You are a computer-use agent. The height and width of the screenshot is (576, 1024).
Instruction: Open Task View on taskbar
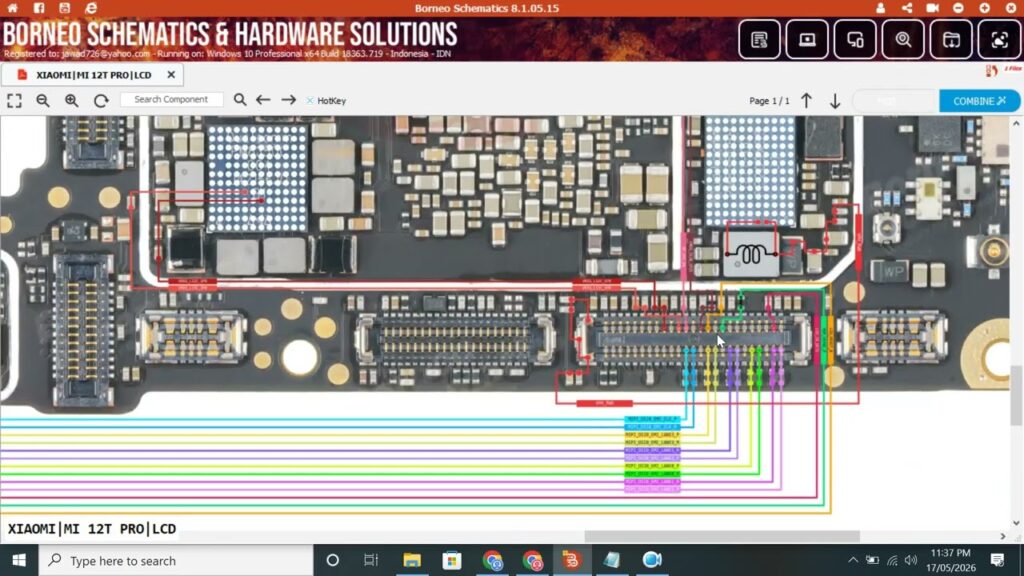pos(371,560)
